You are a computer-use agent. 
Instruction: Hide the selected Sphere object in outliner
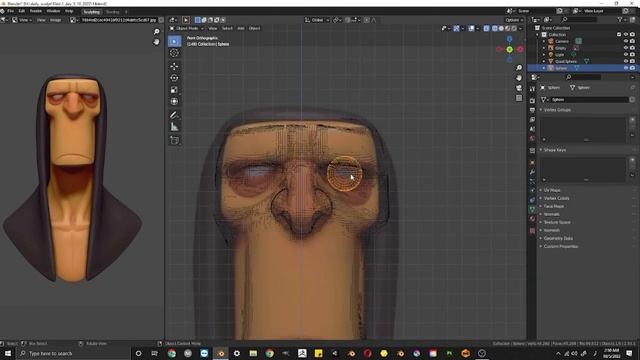pyautogui.click(x=625, y=68)
